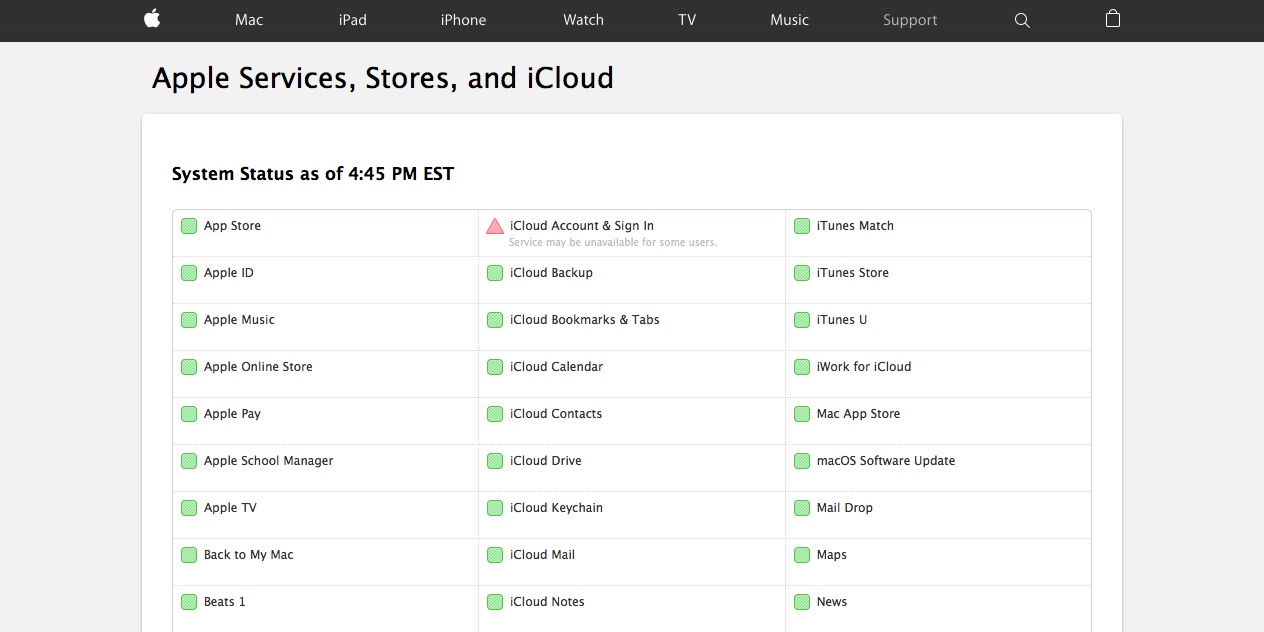Click the green status icon beside App Store
The width and height of the screenshot is (1264, 632).
[189, 226]
